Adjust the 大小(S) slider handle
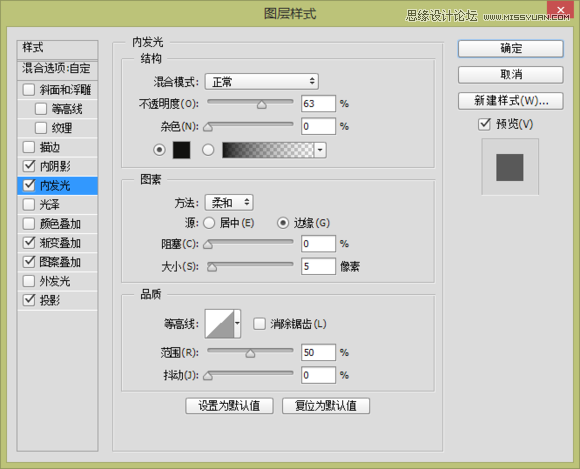This screenshot has height=469, width=580. [x=212, y=267]
